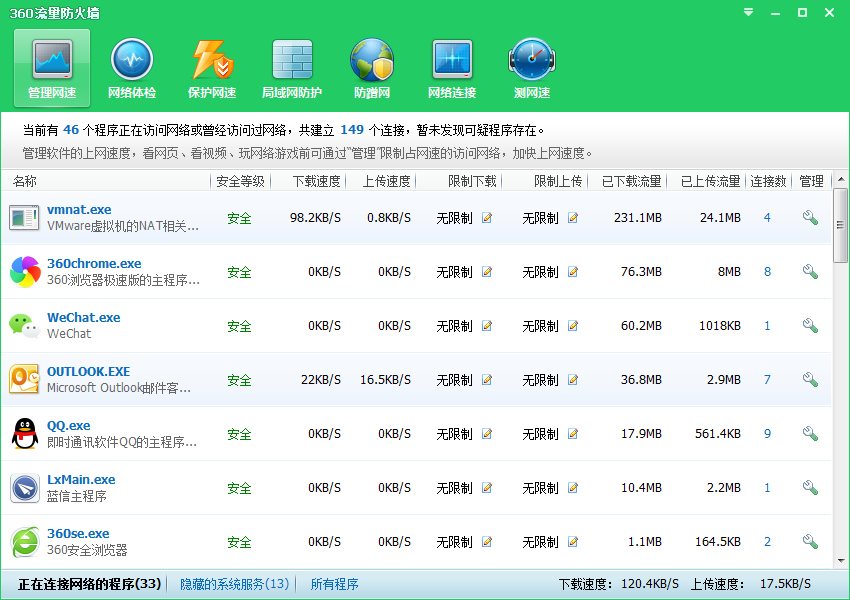This screenshot has width=850, height=600.
Task: Open the 局域网防护 LAN protection wall icon
Action: point(292,68)
